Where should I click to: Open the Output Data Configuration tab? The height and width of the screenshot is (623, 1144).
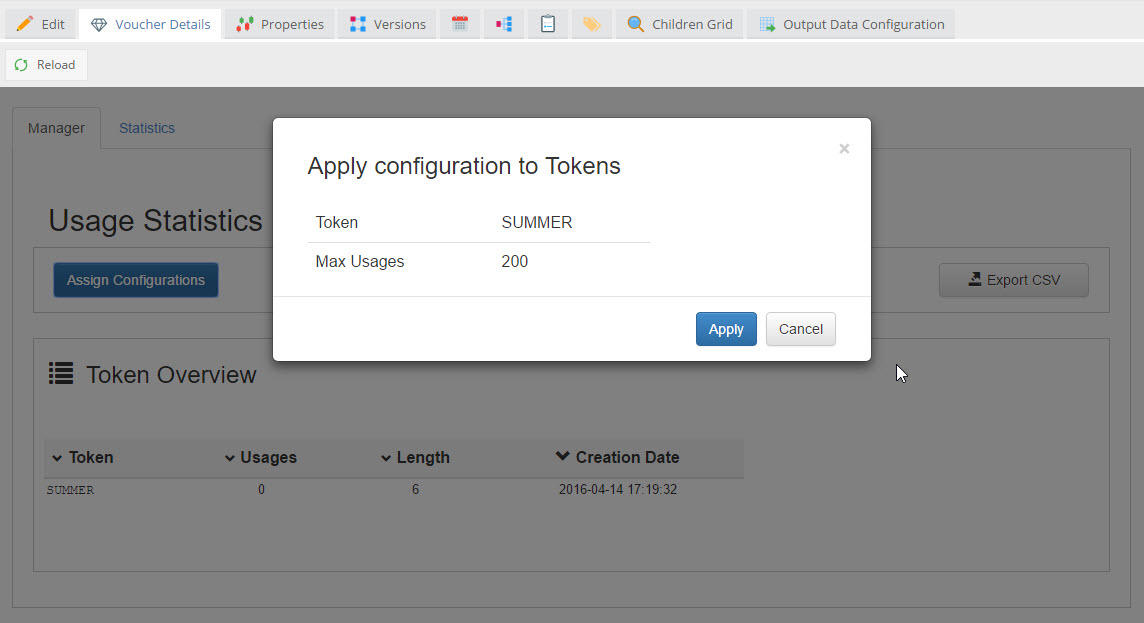pos(851,24)
